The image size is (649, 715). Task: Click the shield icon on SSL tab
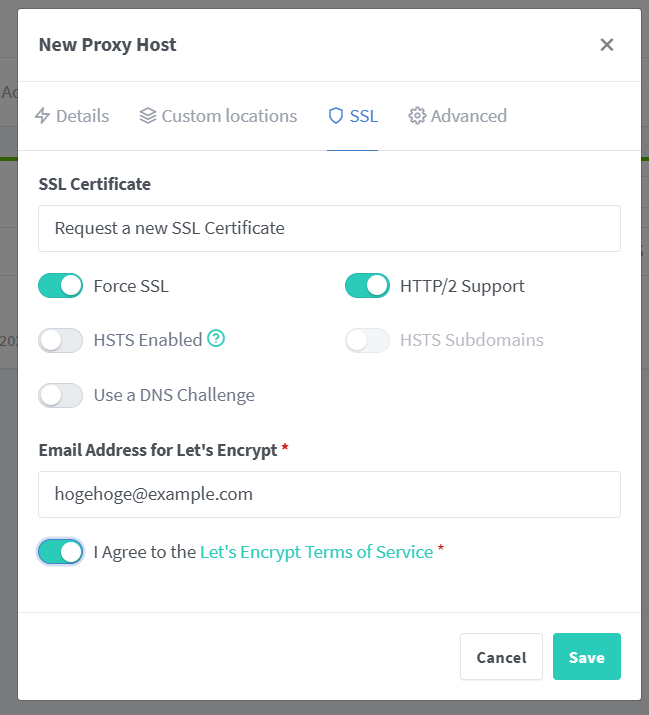coord(336,116)
